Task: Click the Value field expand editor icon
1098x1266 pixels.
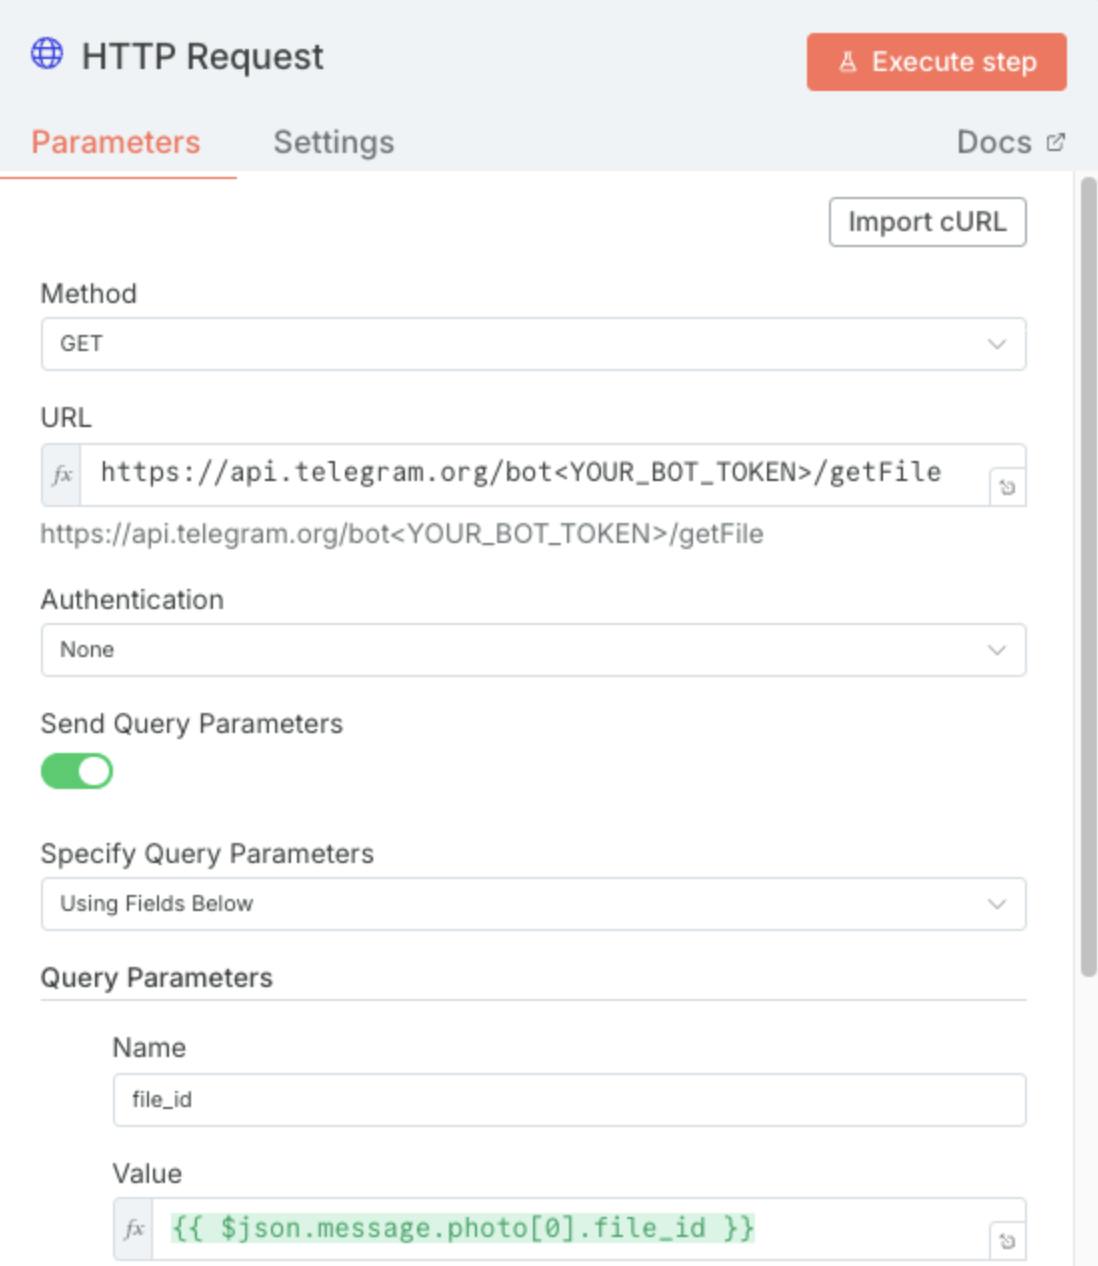Action: click(1007, 1241)
